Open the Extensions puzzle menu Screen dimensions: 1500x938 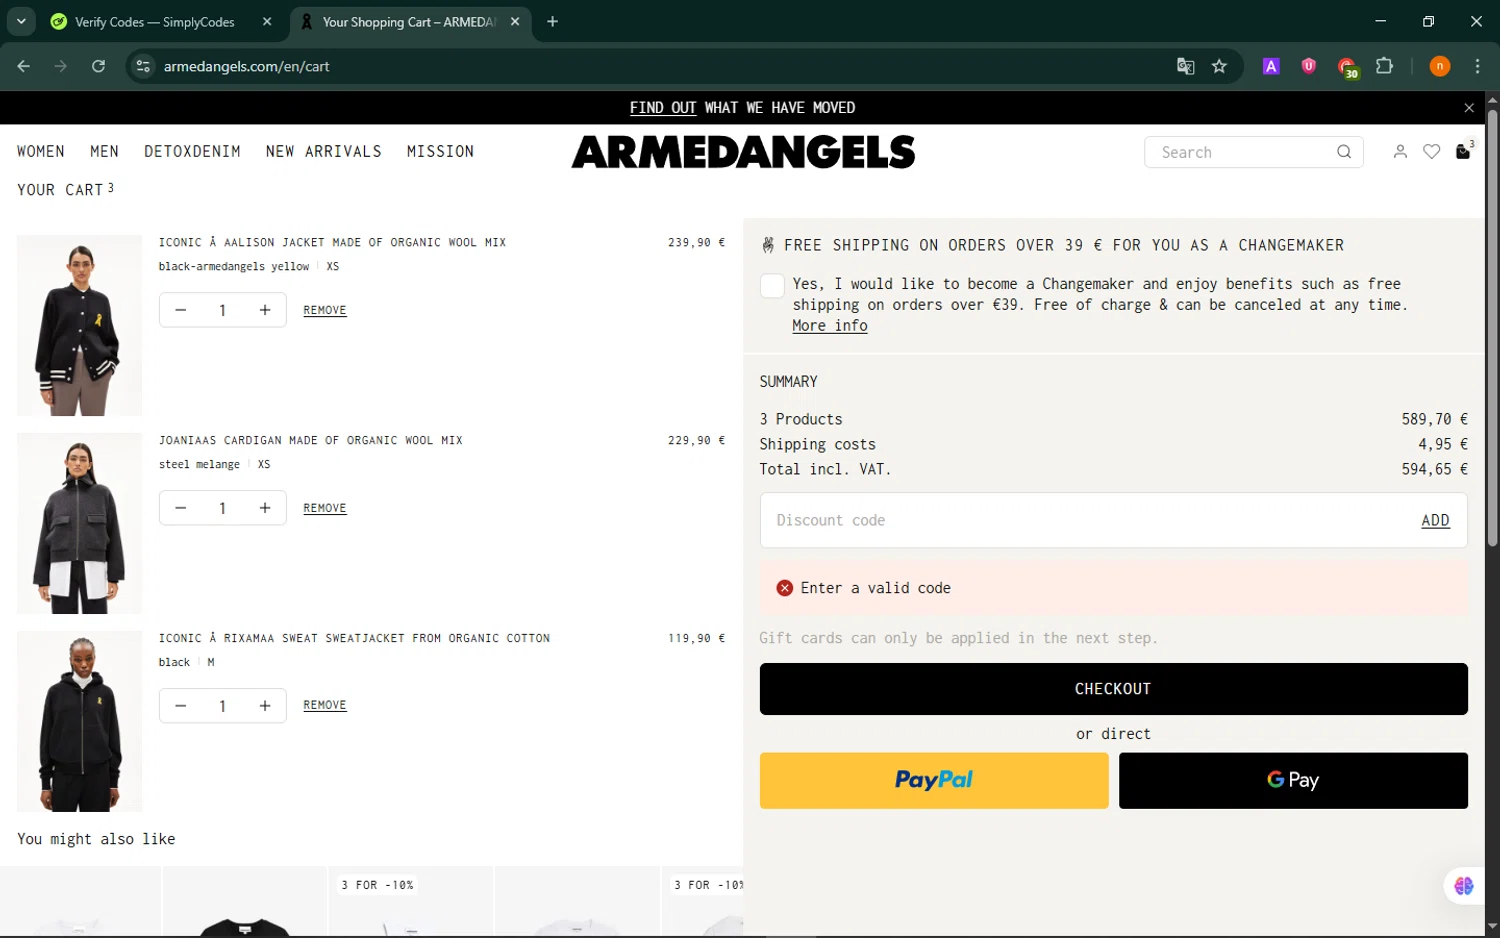tap(1385, 66)
